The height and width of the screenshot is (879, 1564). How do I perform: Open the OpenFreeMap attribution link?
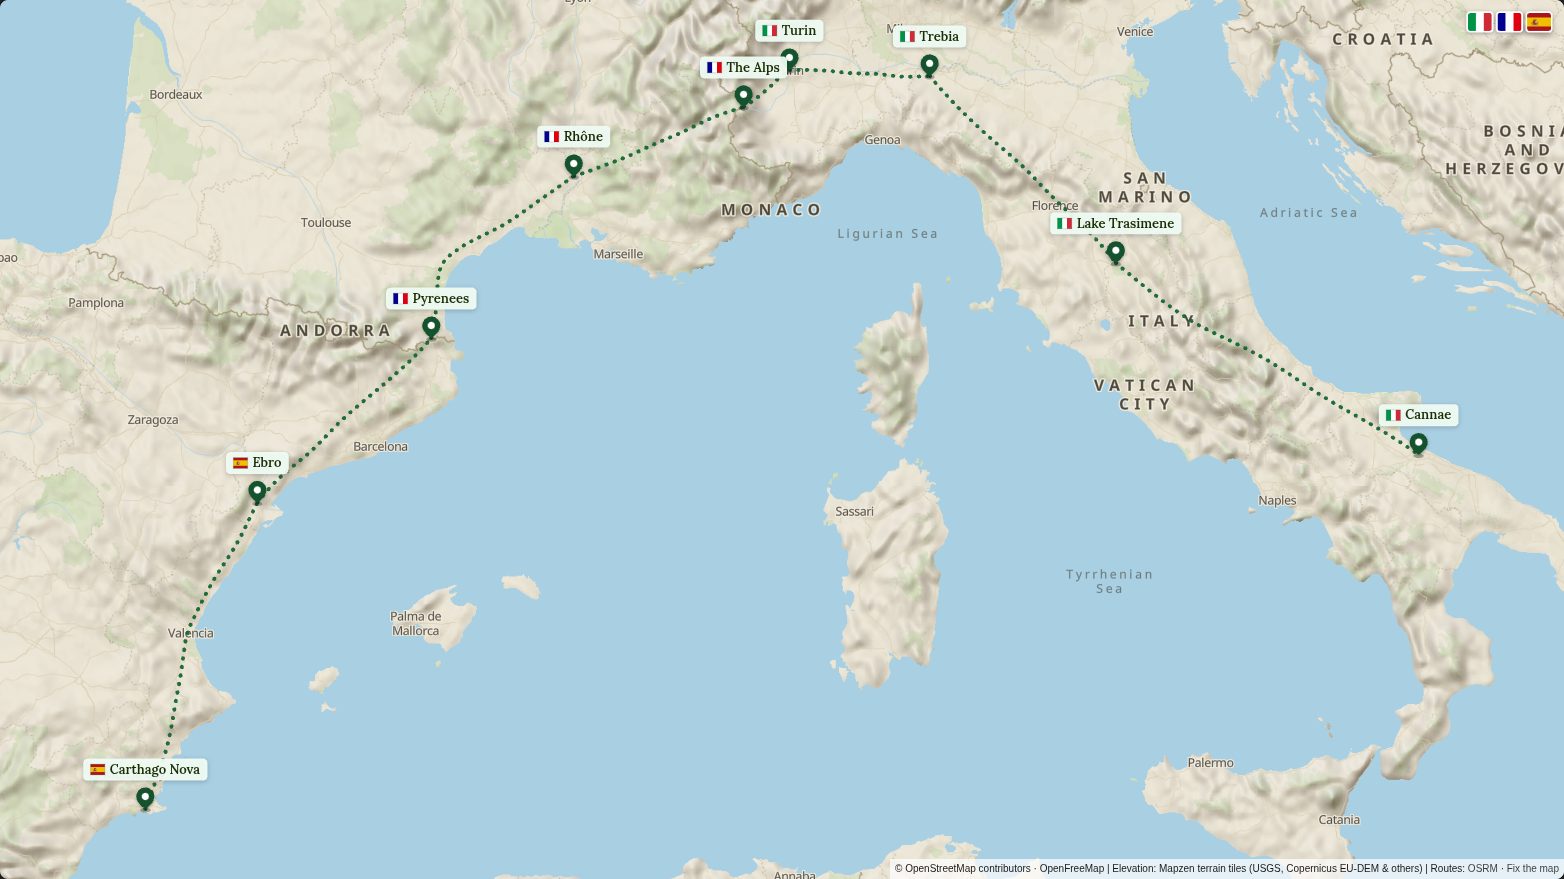(x=1071, y=869)
